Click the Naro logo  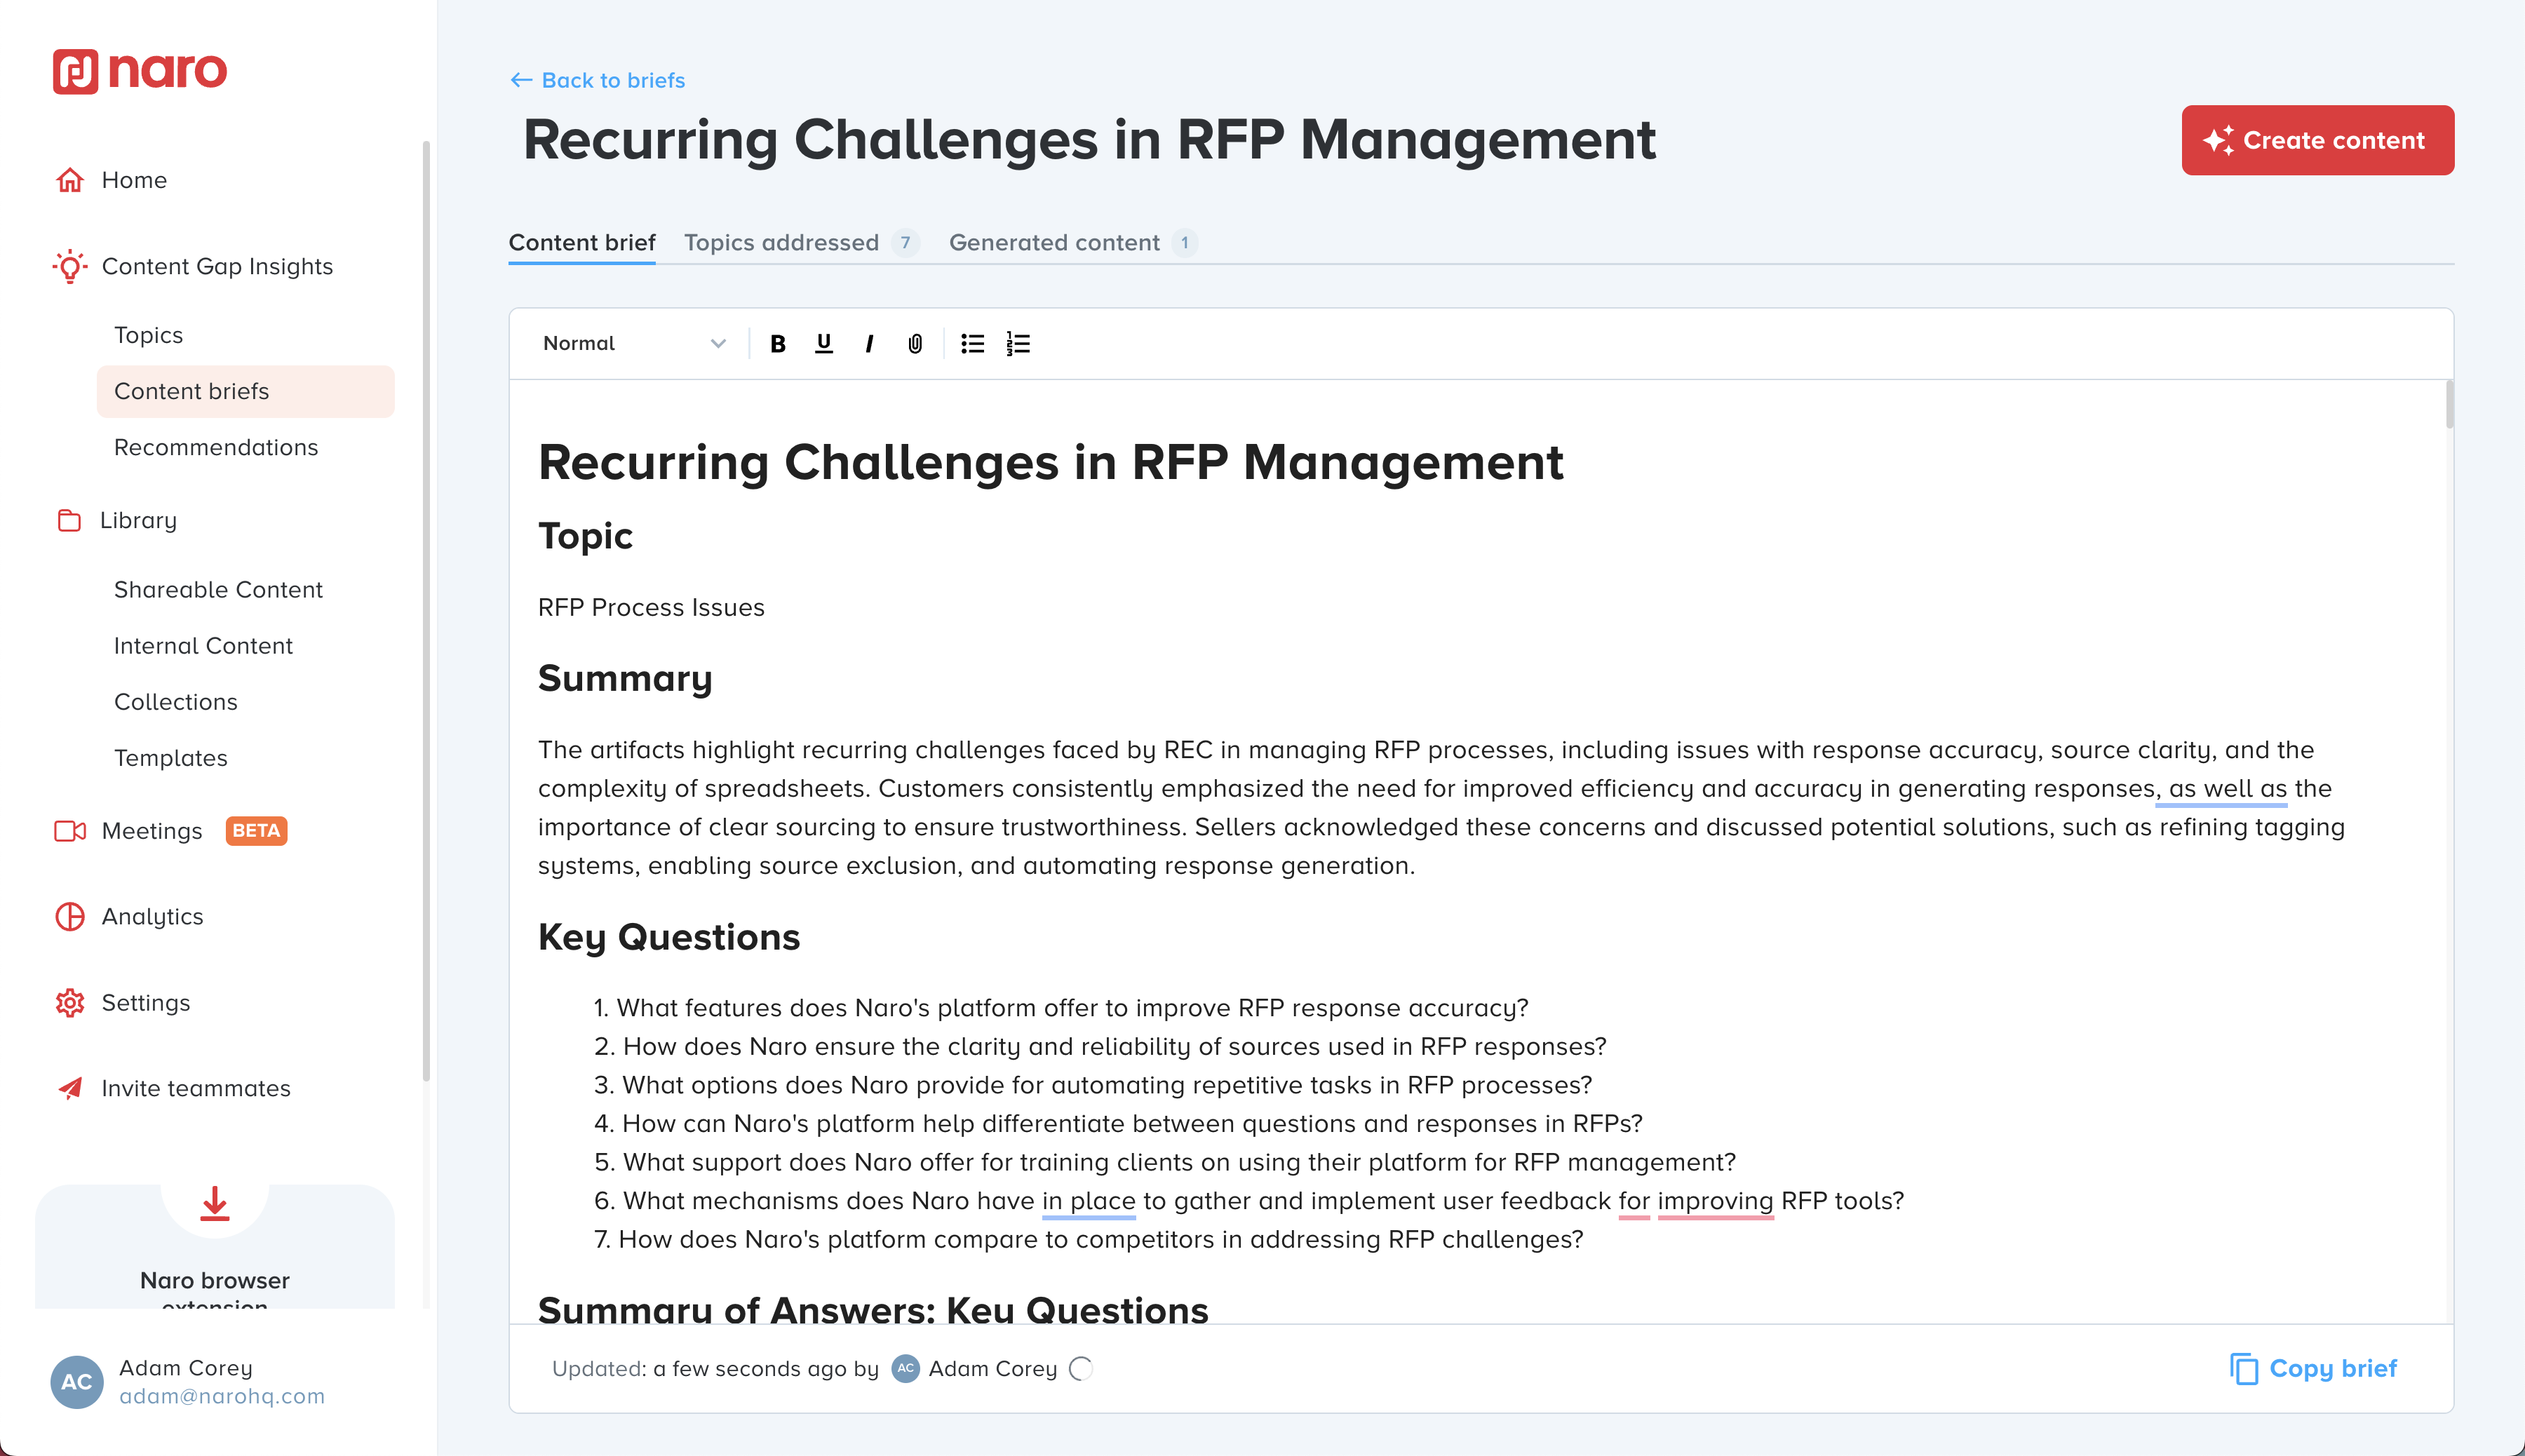click(140, 71)
